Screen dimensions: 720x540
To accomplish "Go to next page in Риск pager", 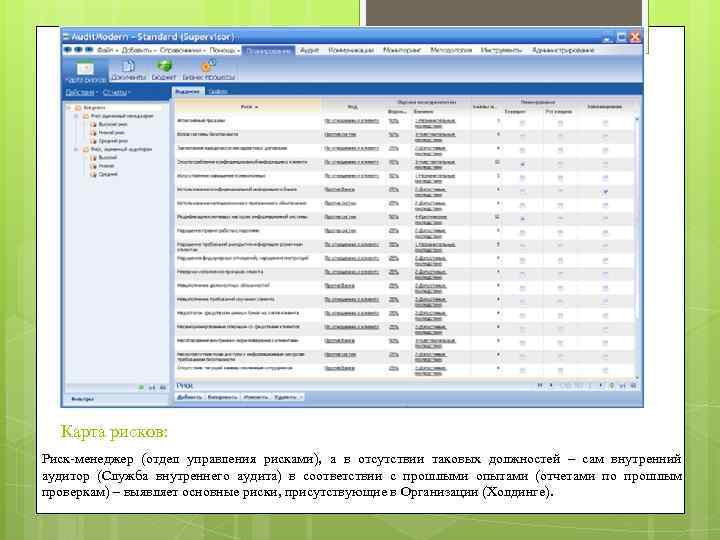I will tap(601, 386).
